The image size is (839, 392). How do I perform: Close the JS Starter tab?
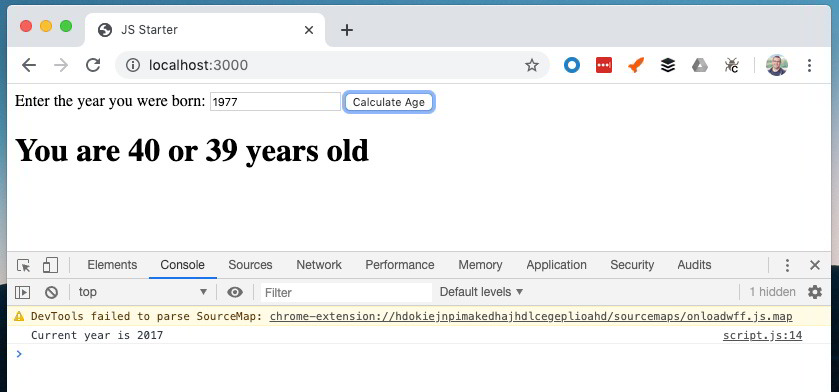(309, 30)
